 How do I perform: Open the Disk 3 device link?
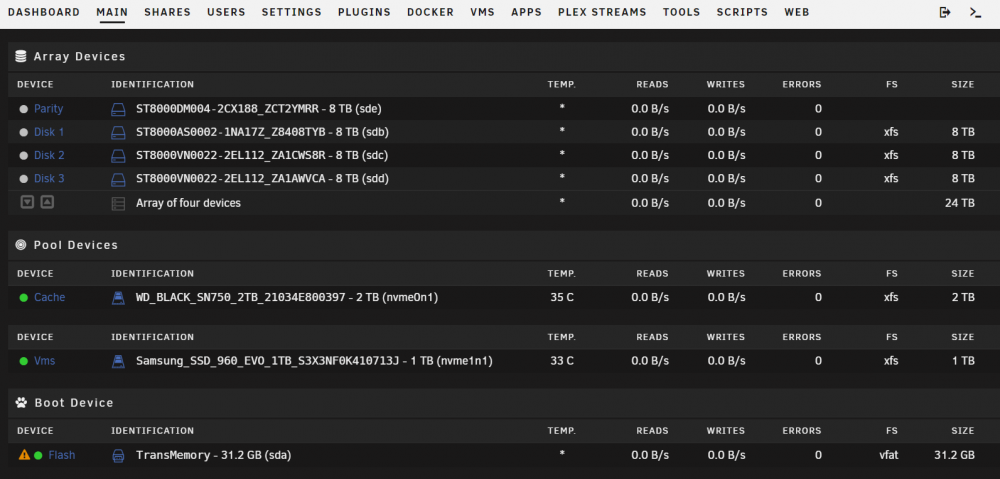[x=49, y=179]
